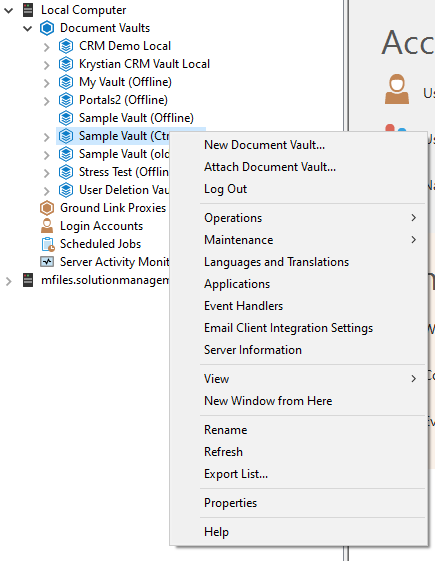Image resolution: width=435 pixels, height=561 pixels.
Task: Select the Sample Vault (Offline) label
Action: point(136,118)
